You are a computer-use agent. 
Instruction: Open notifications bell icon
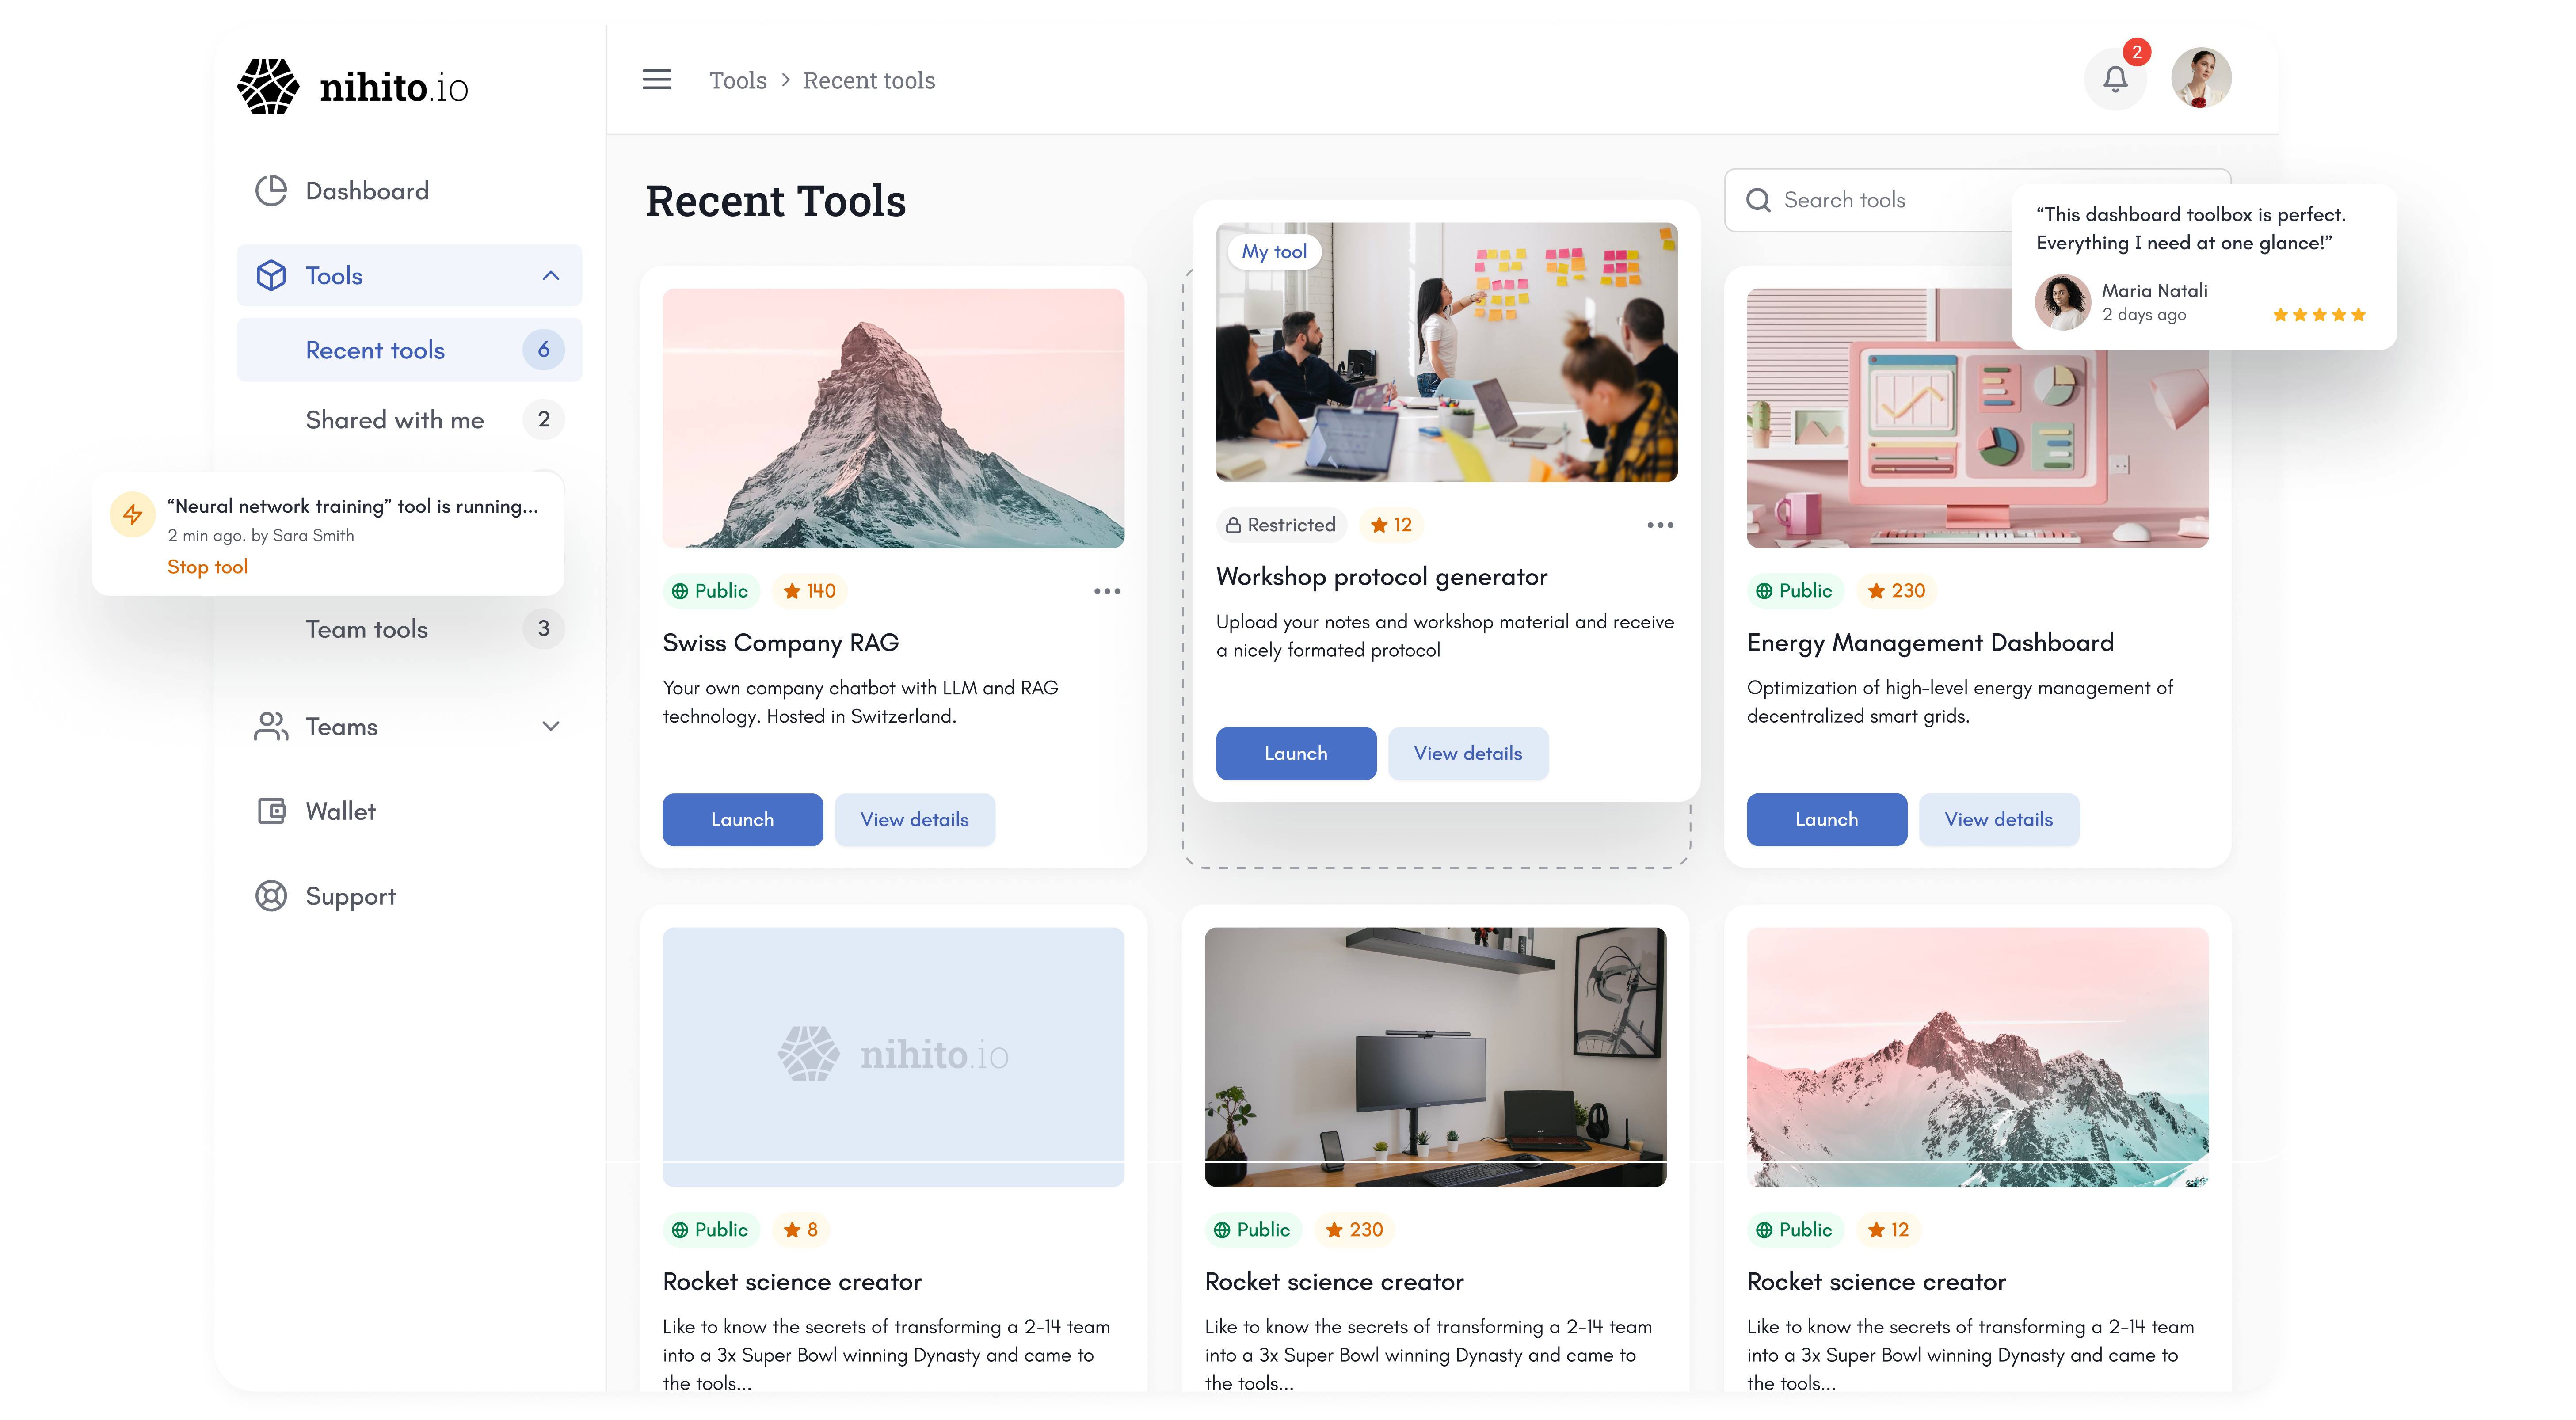(2114, 79)
